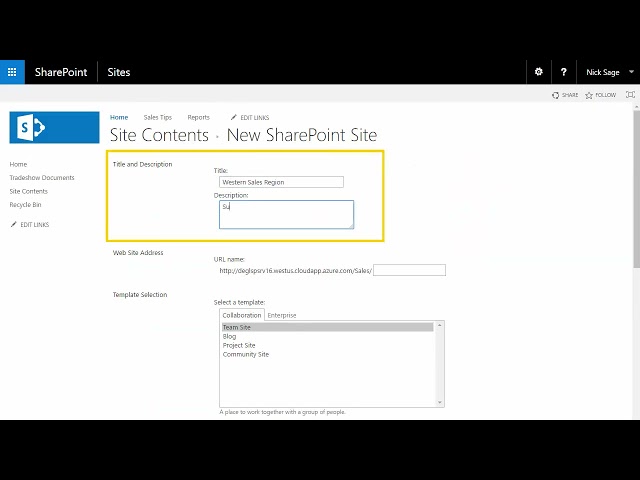Switch to the Collaboration template tab
640x480 pixels.
[242, 315]
